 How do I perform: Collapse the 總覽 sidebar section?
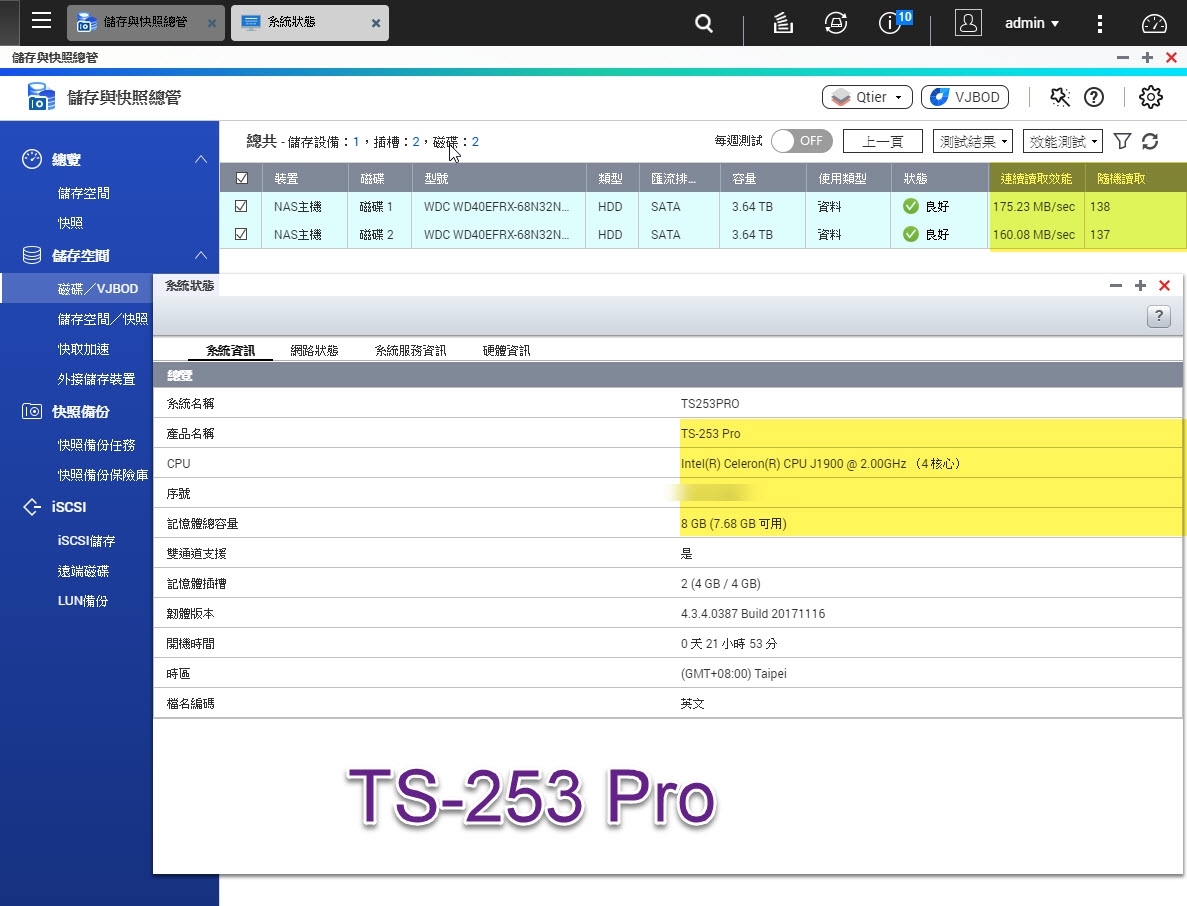(x=201, y=159)
